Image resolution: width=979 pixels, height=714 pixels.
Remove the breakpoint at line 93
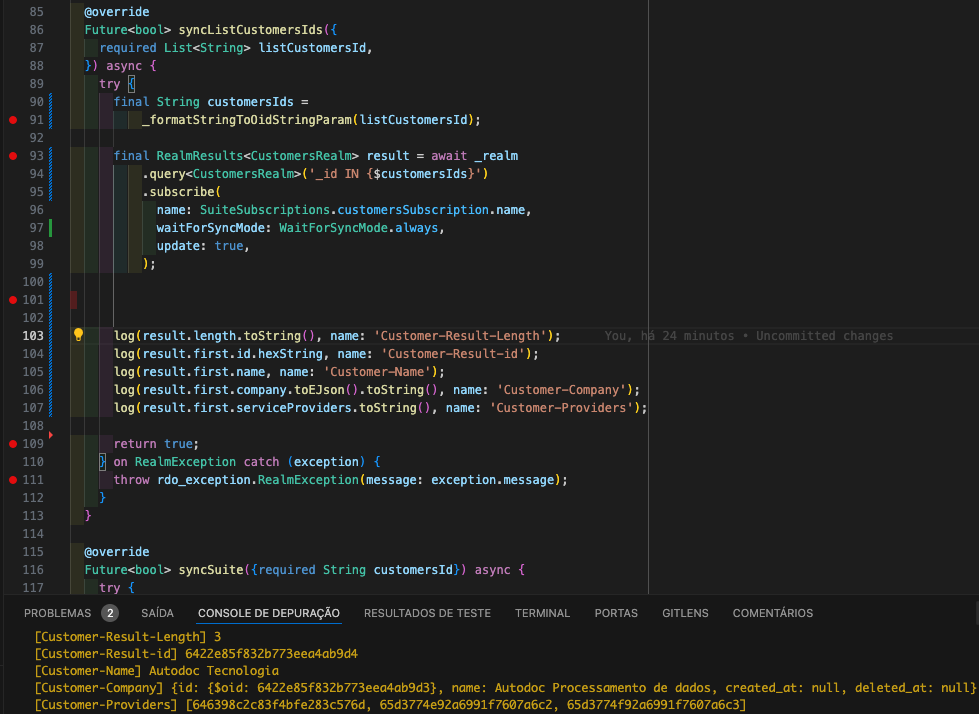tap(13, 156)
